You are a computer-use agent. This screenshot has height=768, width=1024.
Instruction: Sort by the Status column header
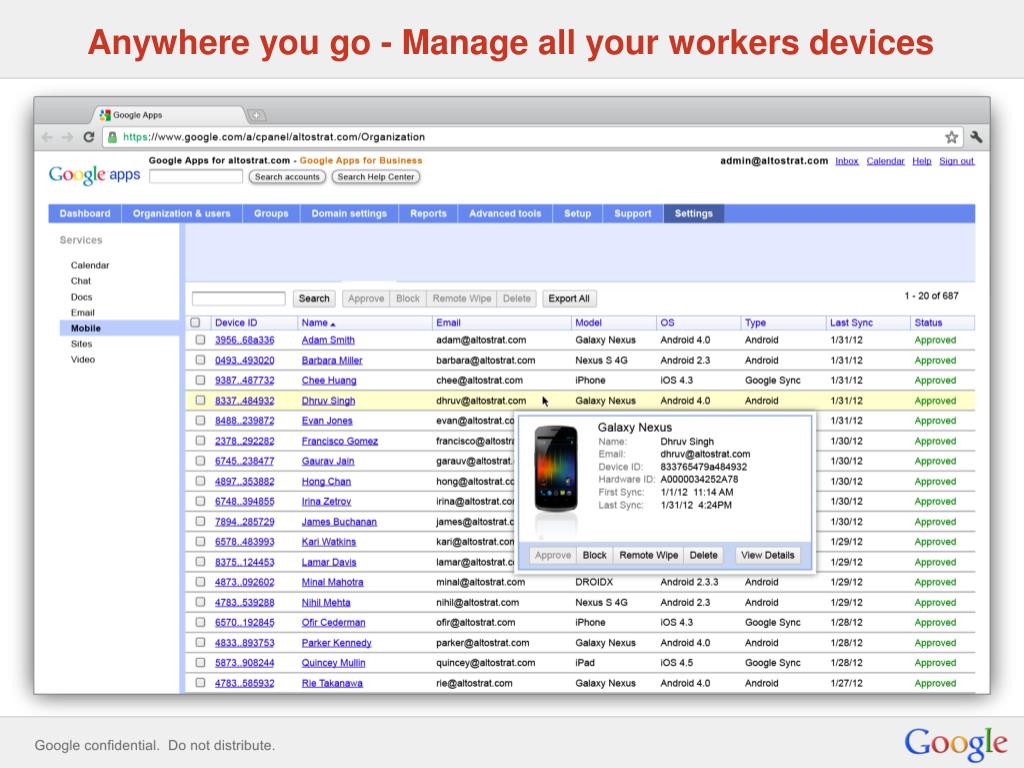pos(928,323)
